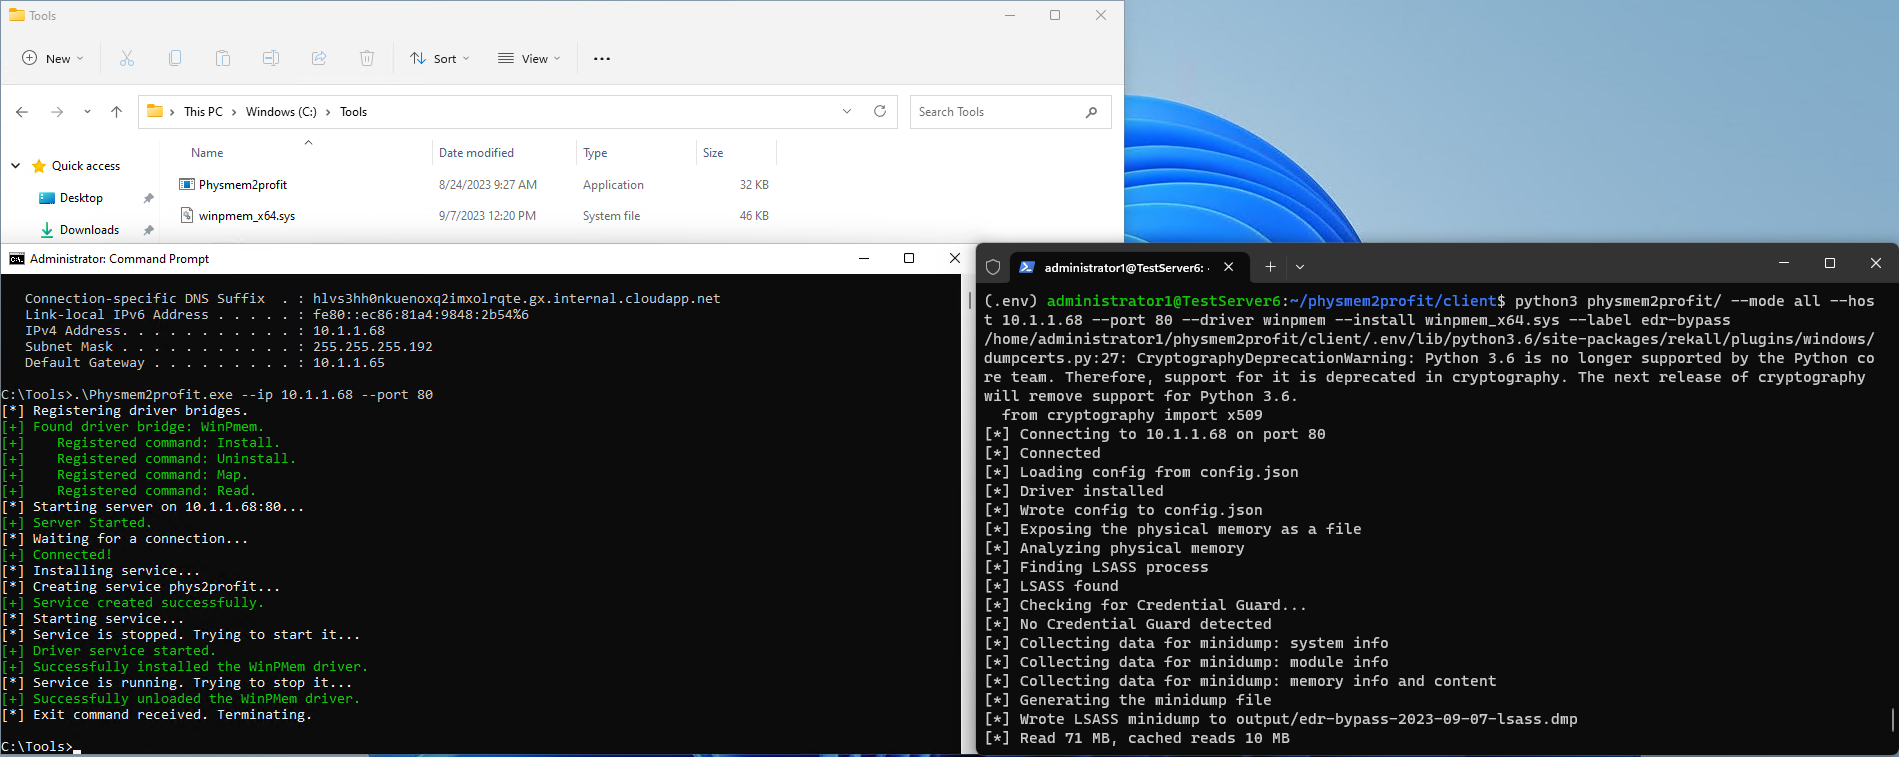Select the winpmem_x64.sys file
Screen dimensions: 1899x757
[x=247, y=216]
